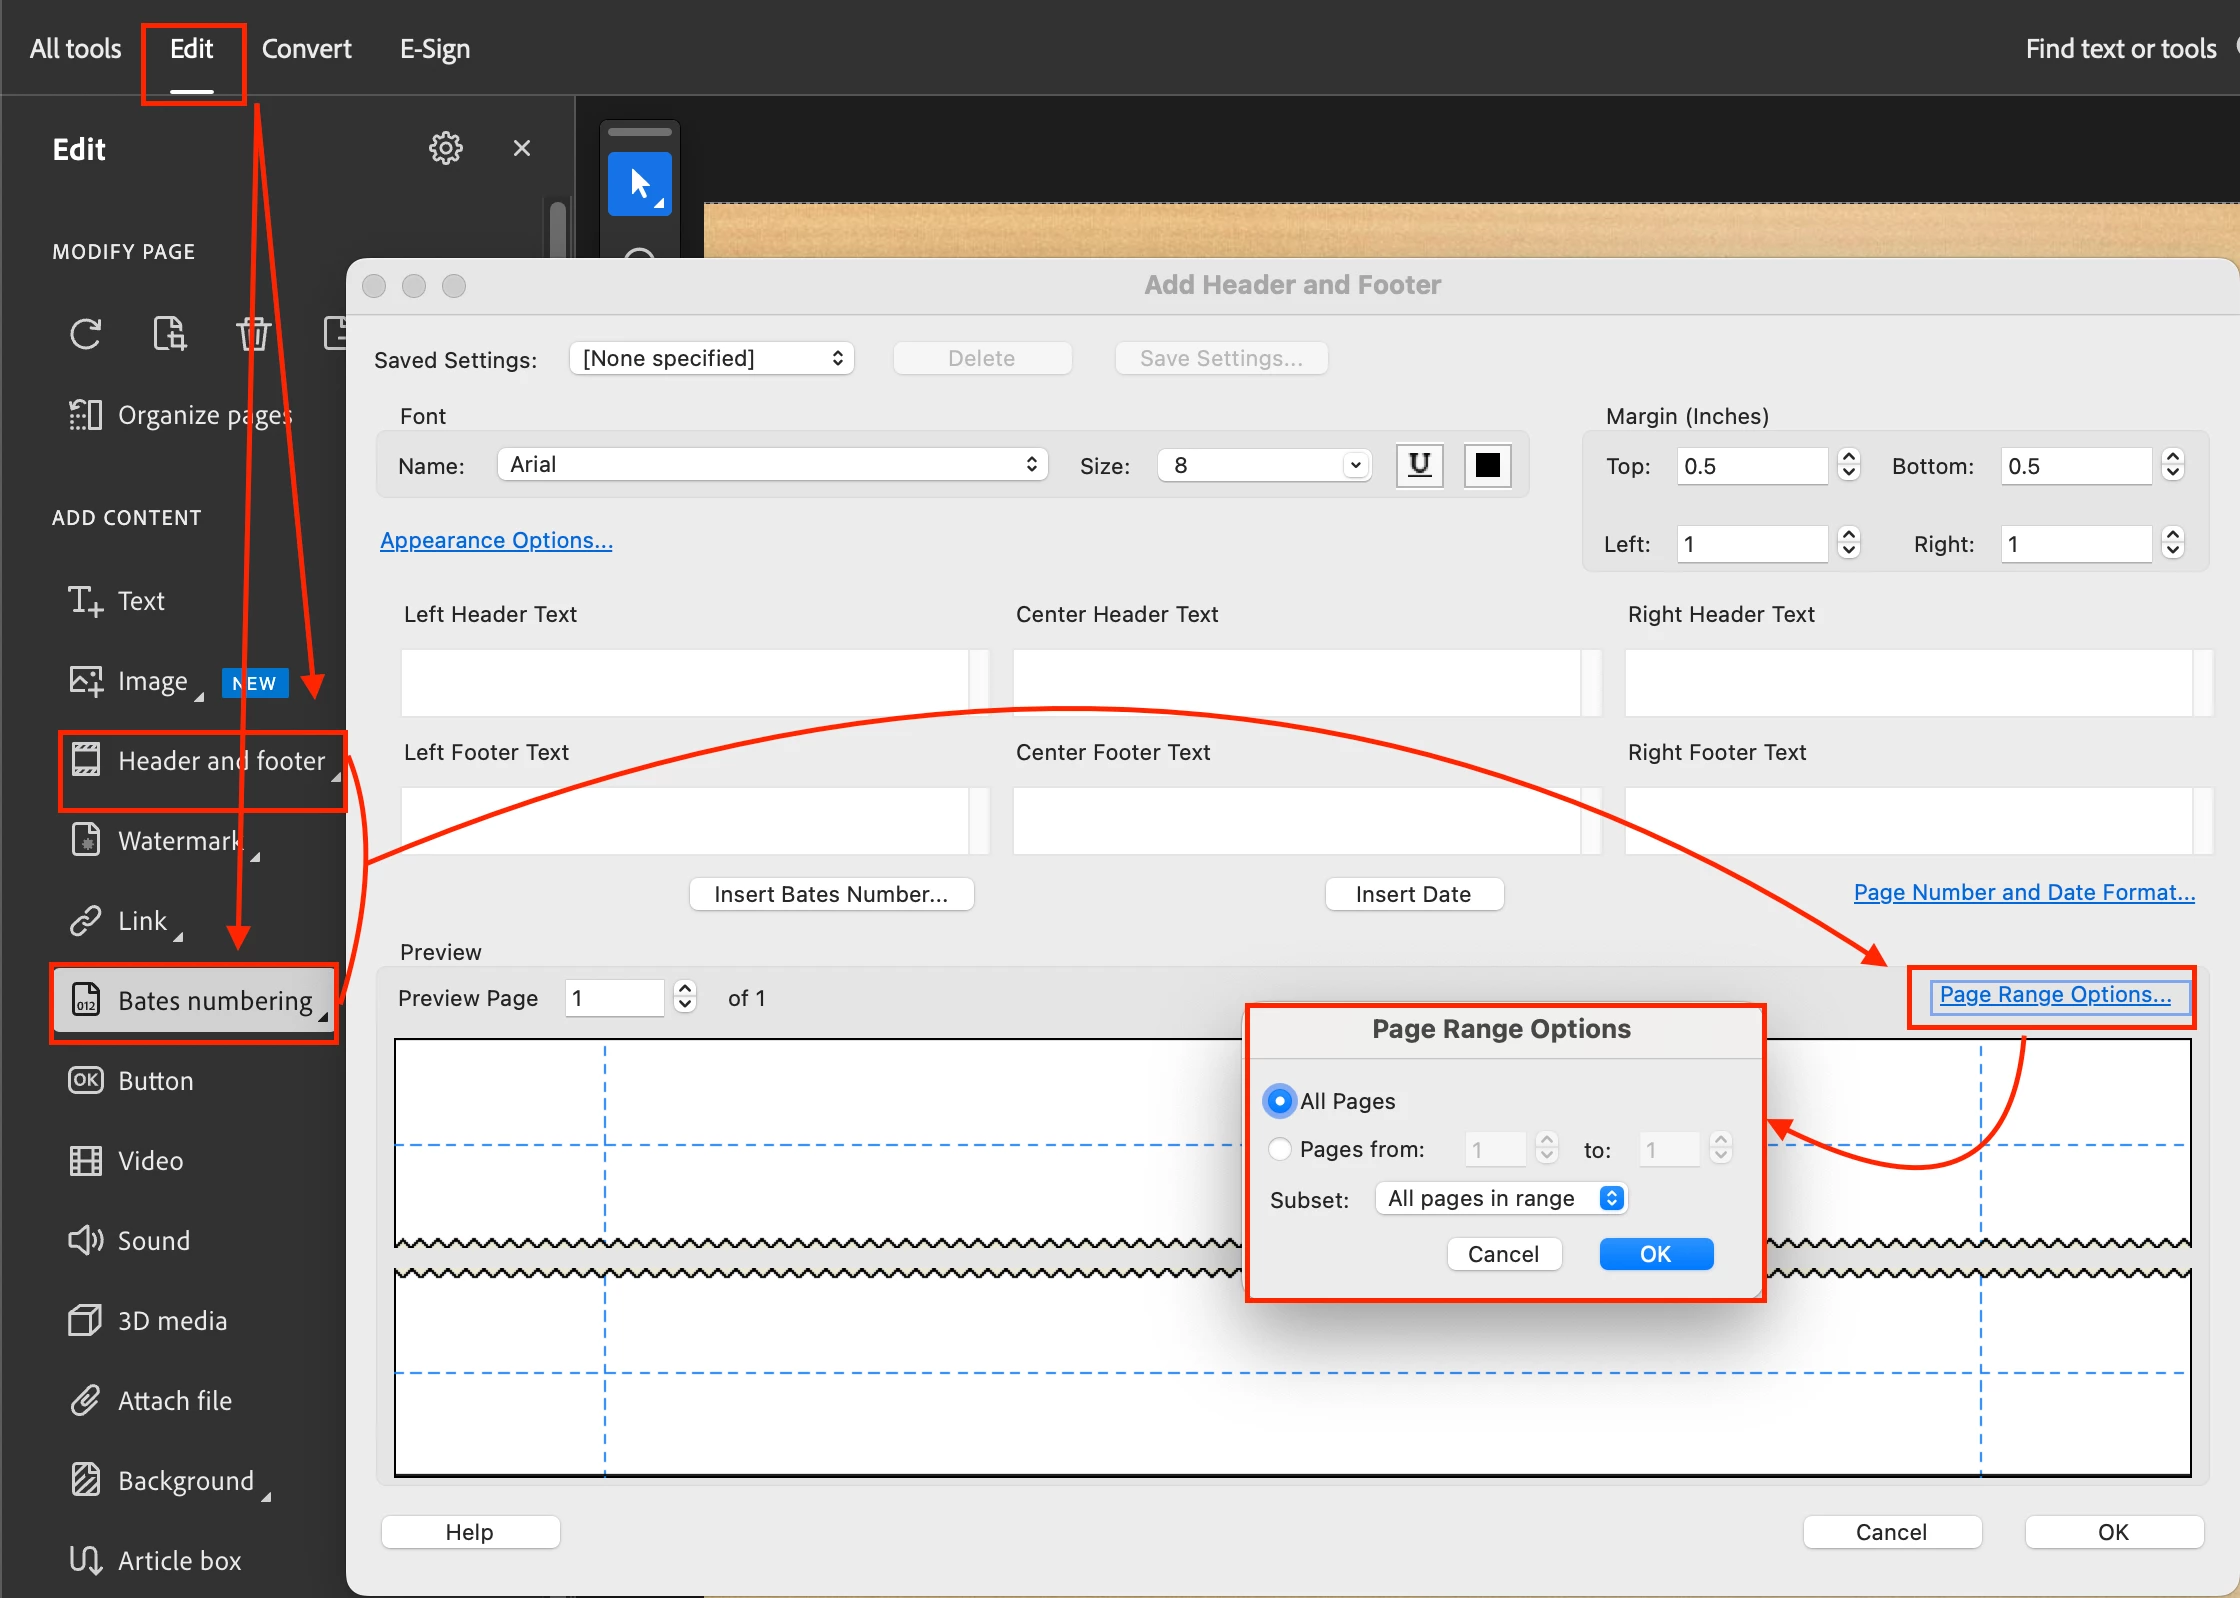
Task: Click the Attach file paperclip icon
Action: tap(86, 1400)
